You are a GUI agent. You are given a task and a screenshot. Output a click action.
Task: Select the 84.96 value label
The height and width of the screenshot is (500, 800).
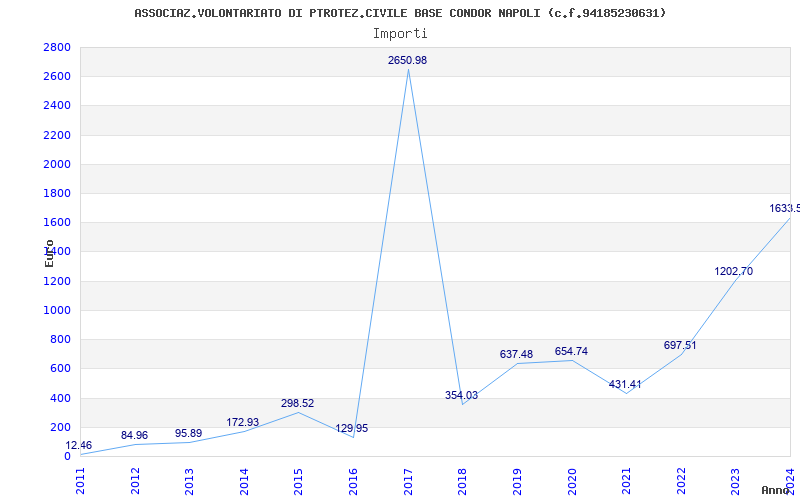[x=134, y=435]
